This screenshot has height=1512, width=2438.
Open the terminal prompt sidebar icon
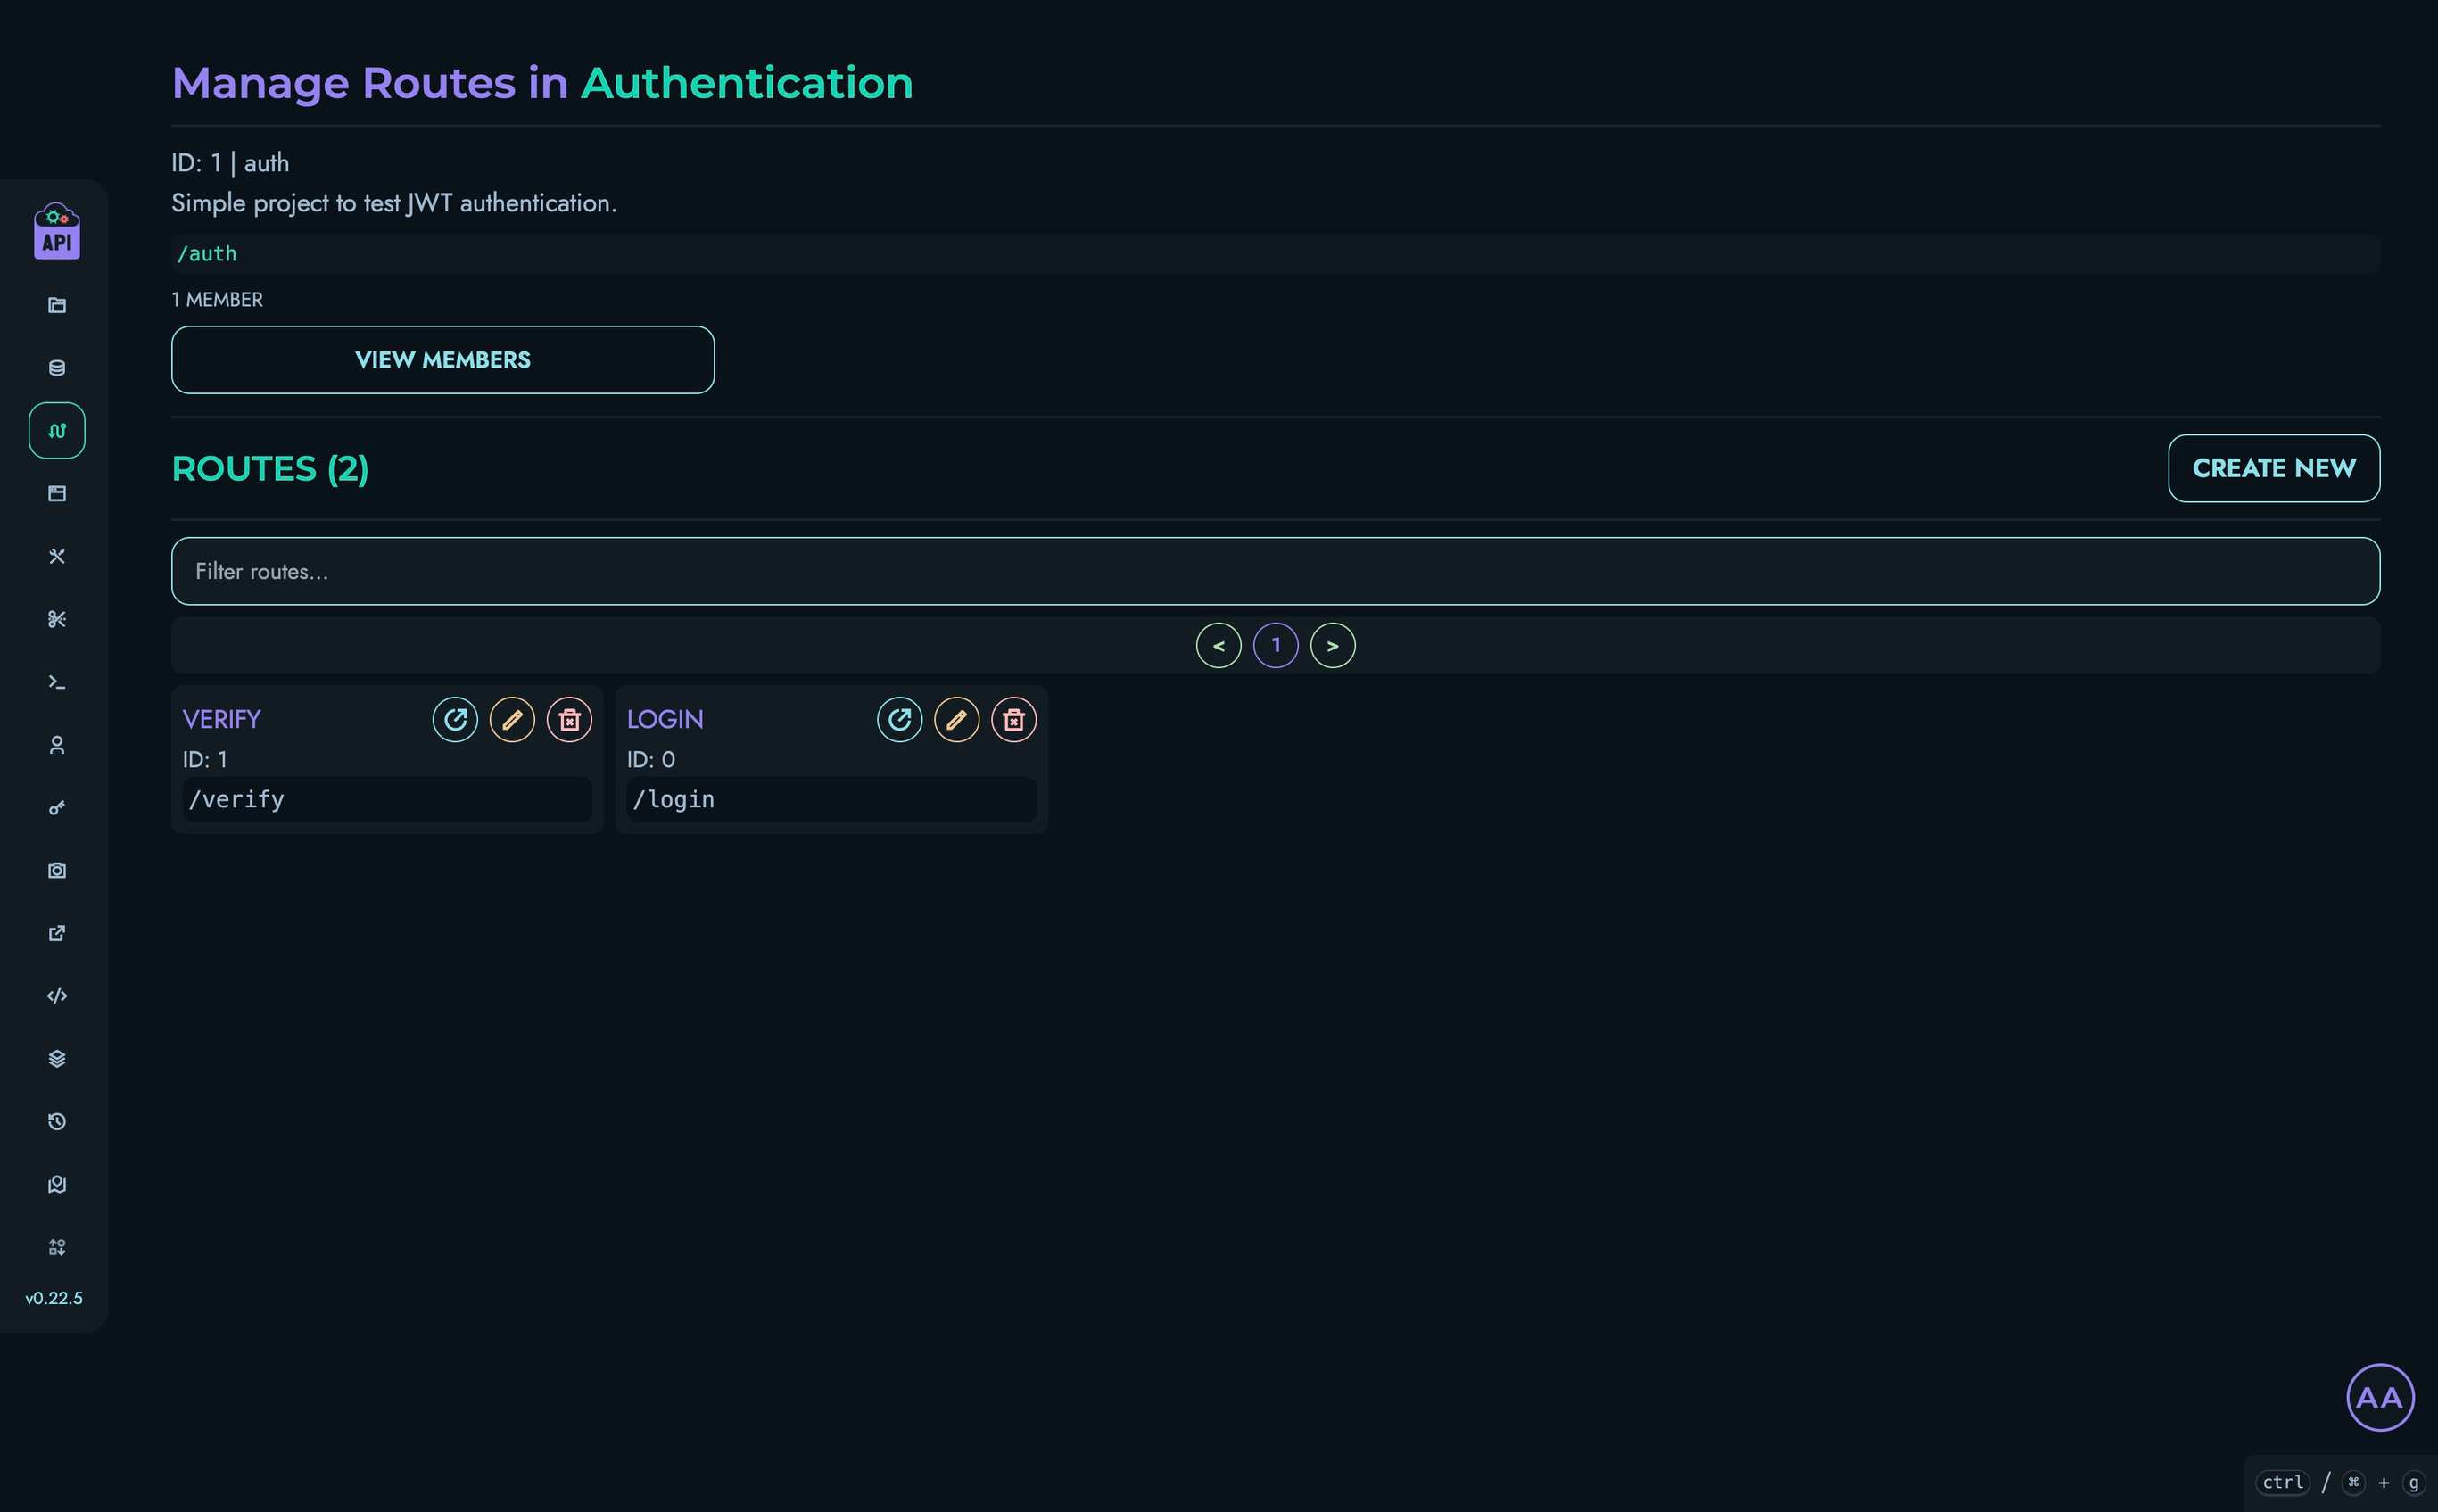point(57,682)
